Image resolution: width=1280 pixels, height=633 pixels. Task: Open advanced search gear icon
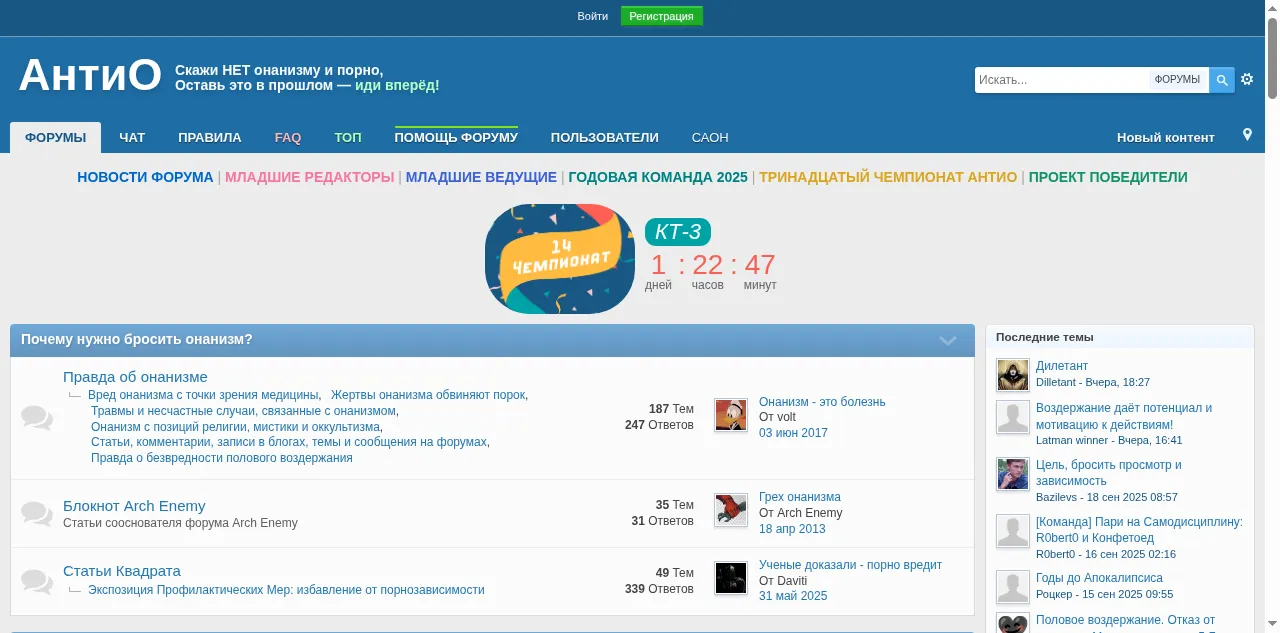pyautogui.click(x=1247, y=80)
